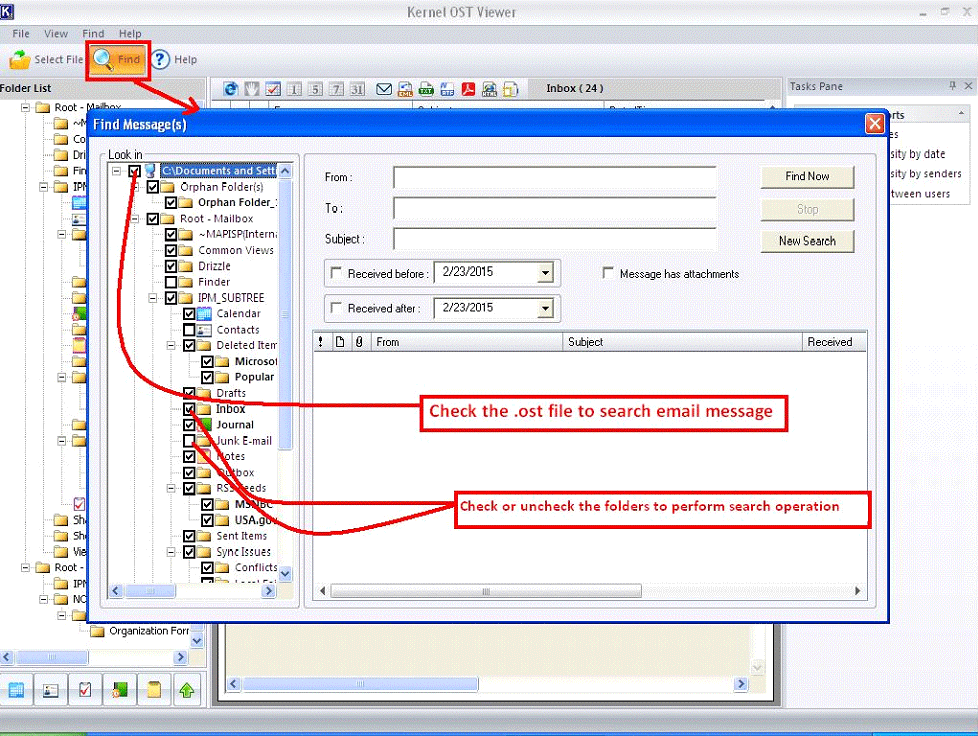978x736 pixels.
Task: Select the 31-day calendar view icon
Action: [357, 89]
